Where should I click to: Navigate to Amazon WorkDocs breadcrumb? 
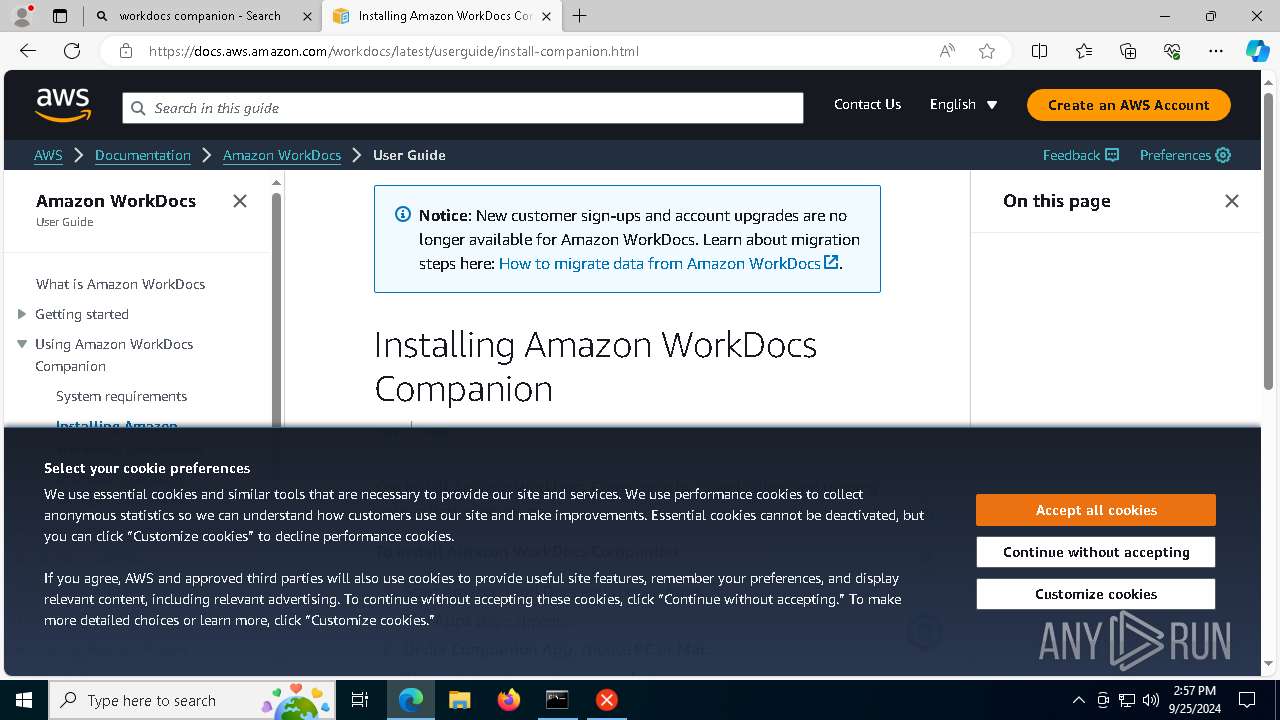click(282, 155)
